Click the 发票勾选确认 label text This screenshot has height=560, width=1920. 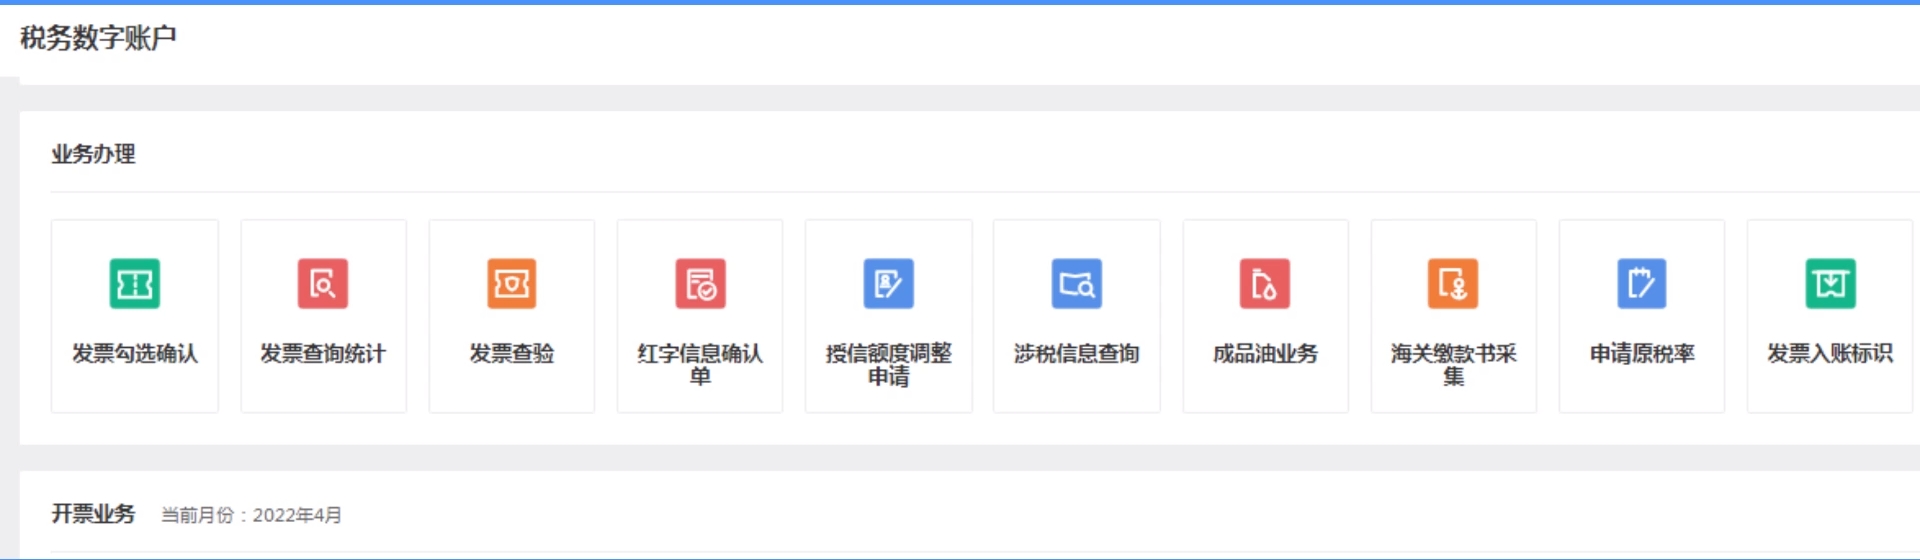[134, 354]
